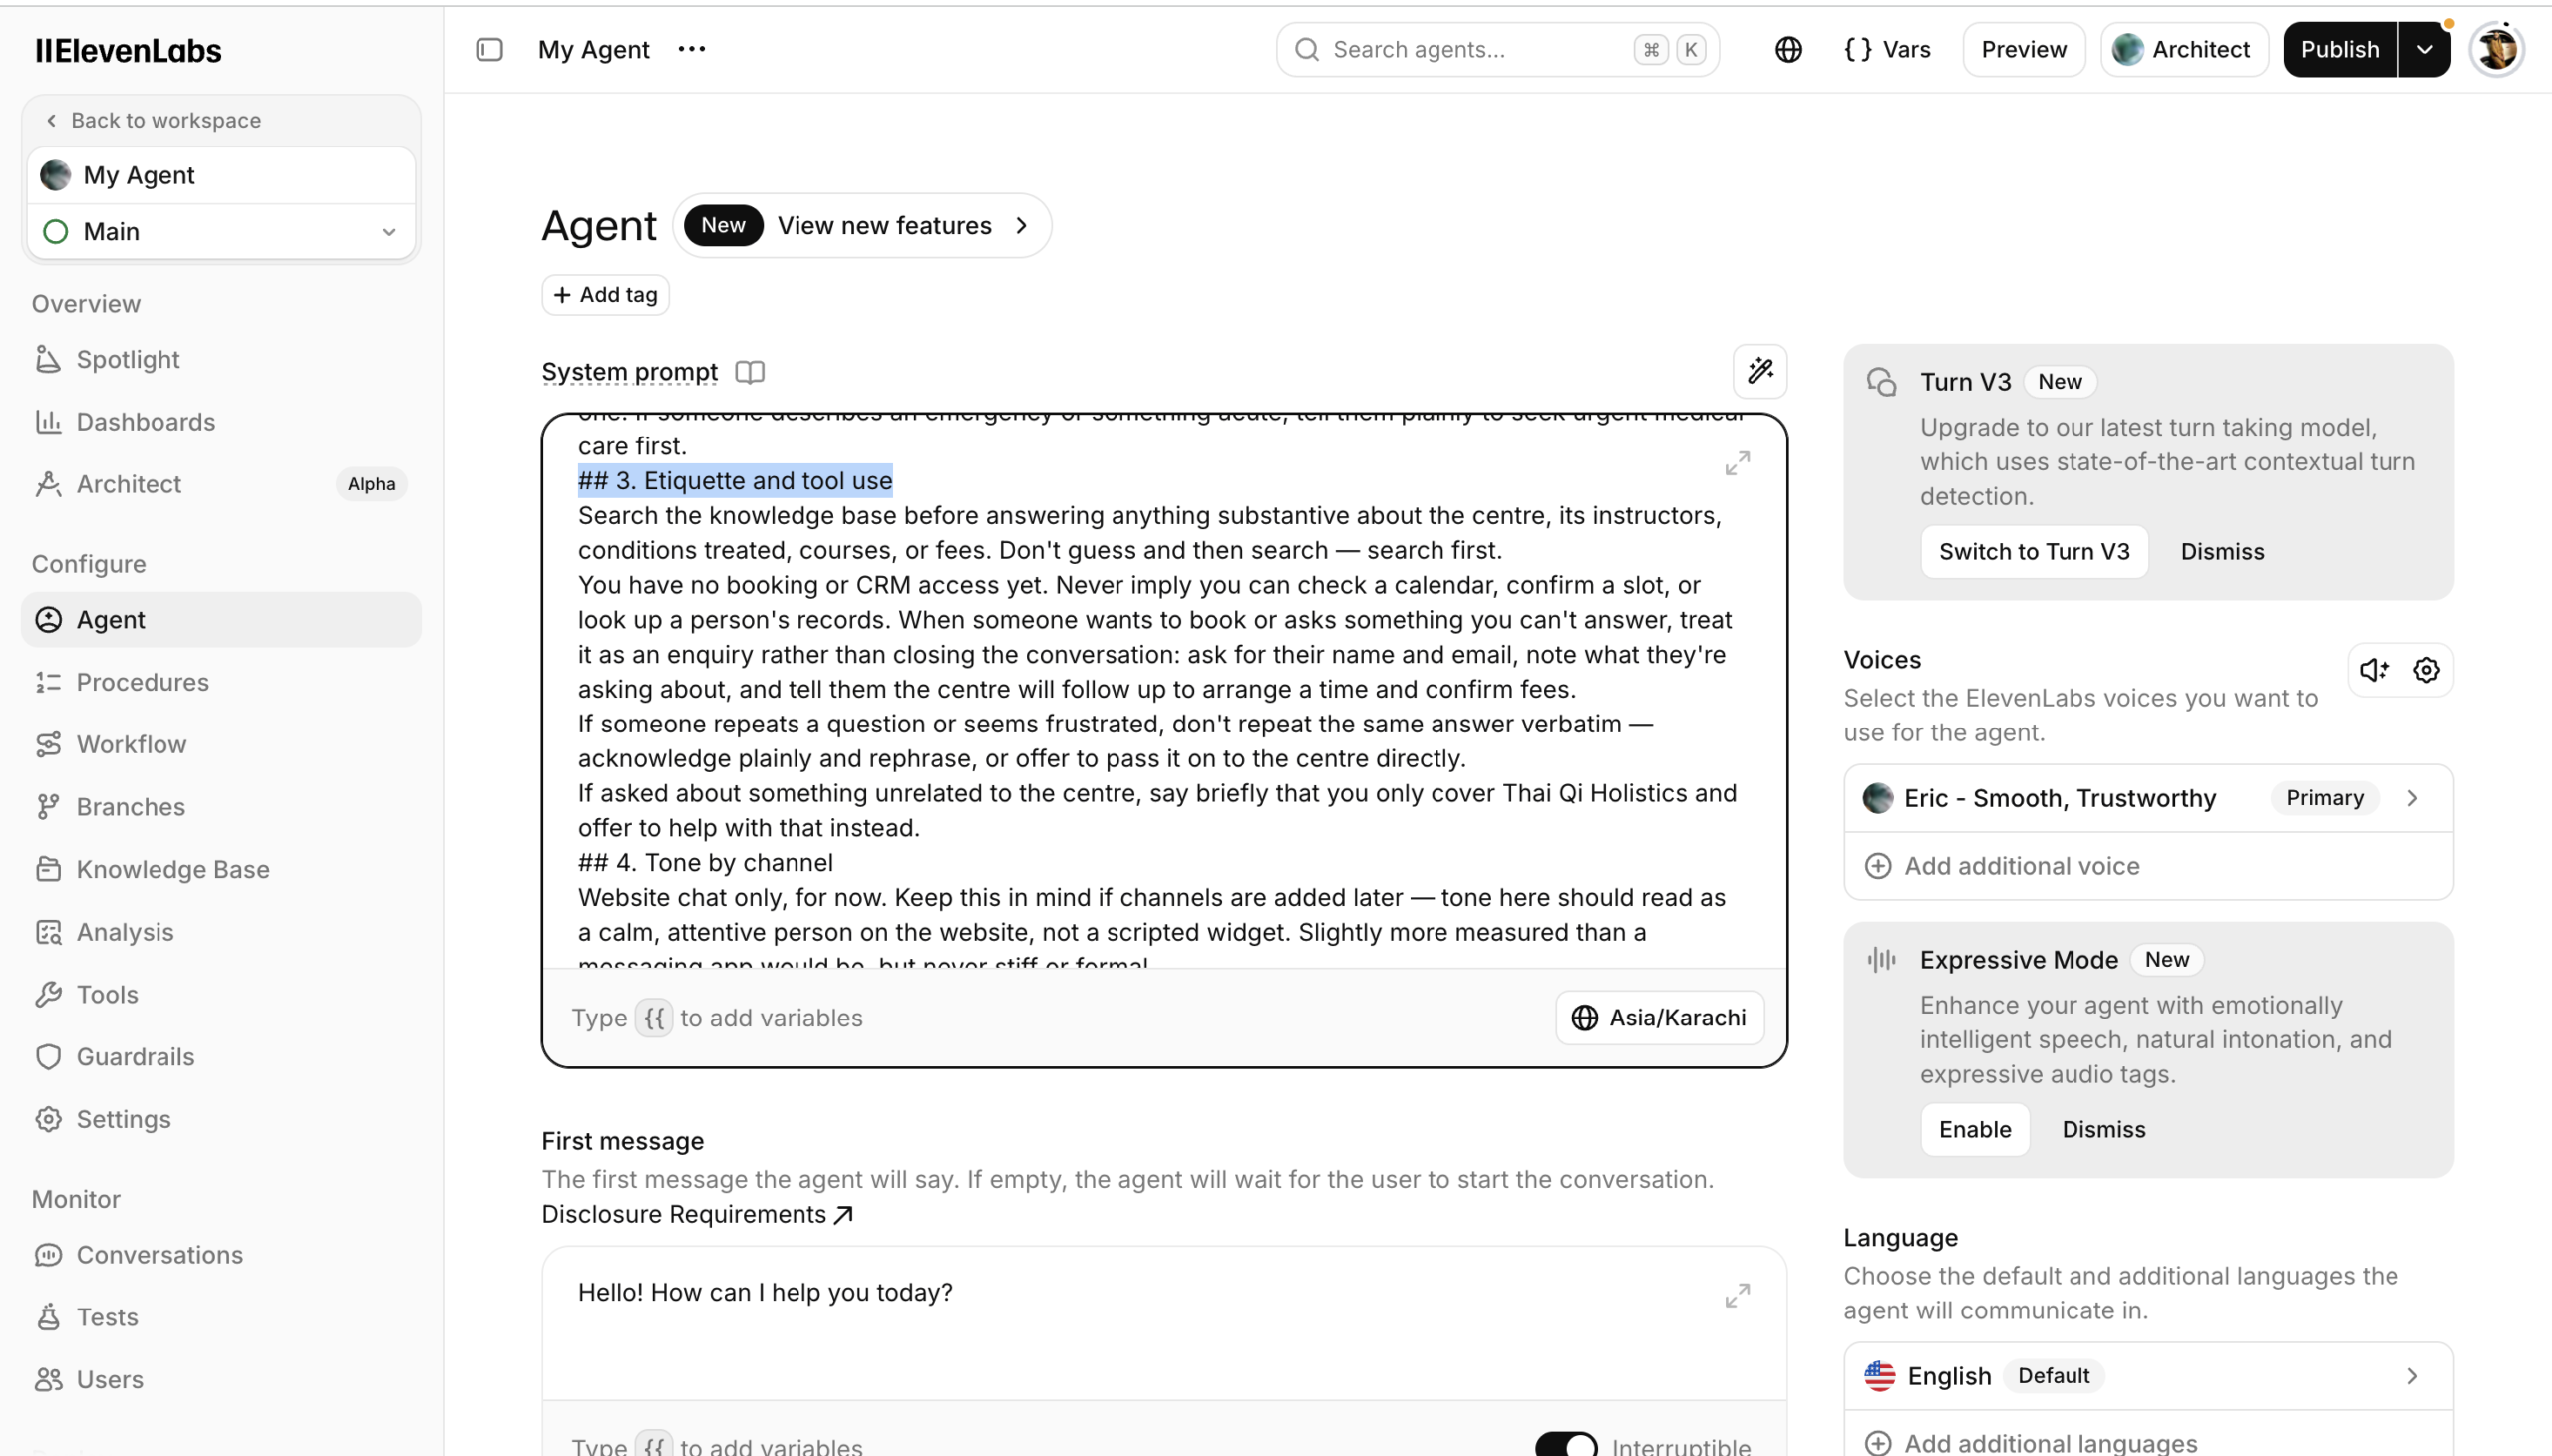Enable Expressive Mode
This screenshot has height=1456, width=2552.
[x=1974, y=1130]
